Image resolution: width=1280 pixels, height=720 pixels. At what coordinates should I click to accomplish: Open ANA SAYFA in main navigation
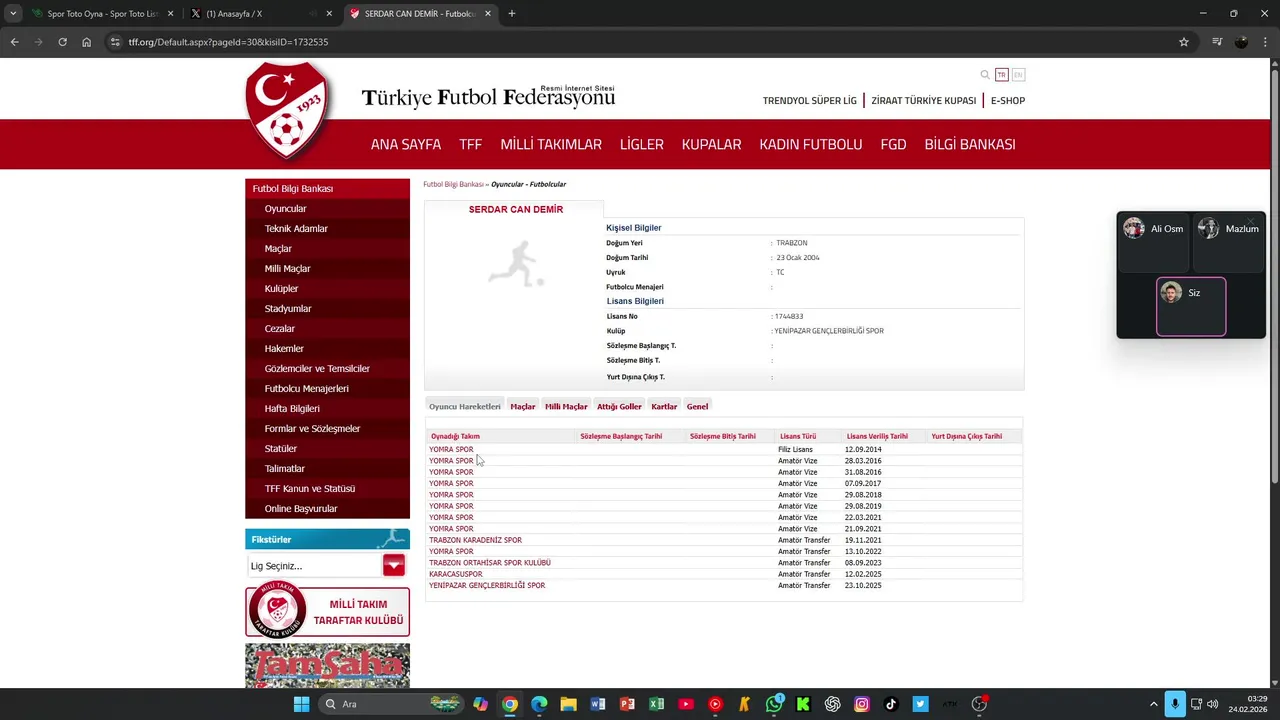(x=406, y=144)
